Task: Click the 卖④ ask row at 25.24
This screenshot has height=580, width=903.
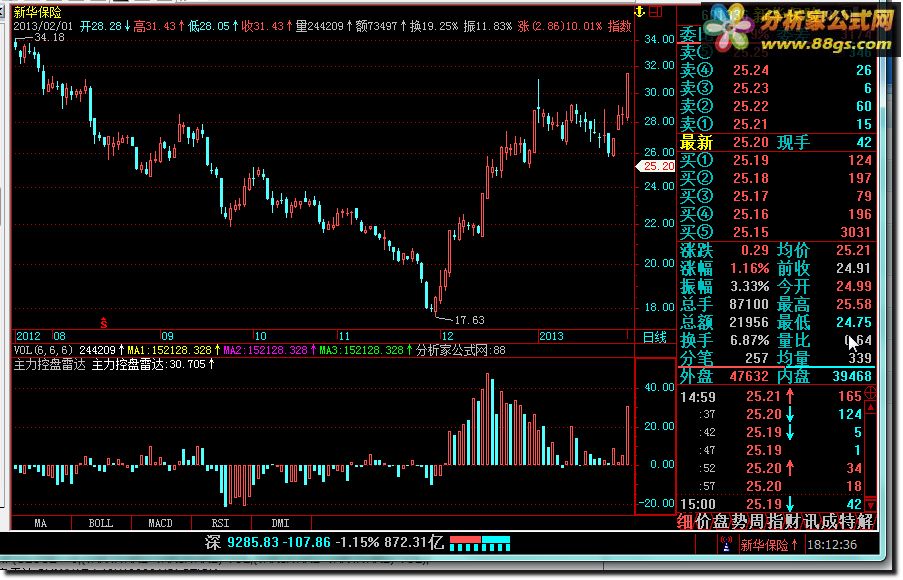Action: click(776, 70)
